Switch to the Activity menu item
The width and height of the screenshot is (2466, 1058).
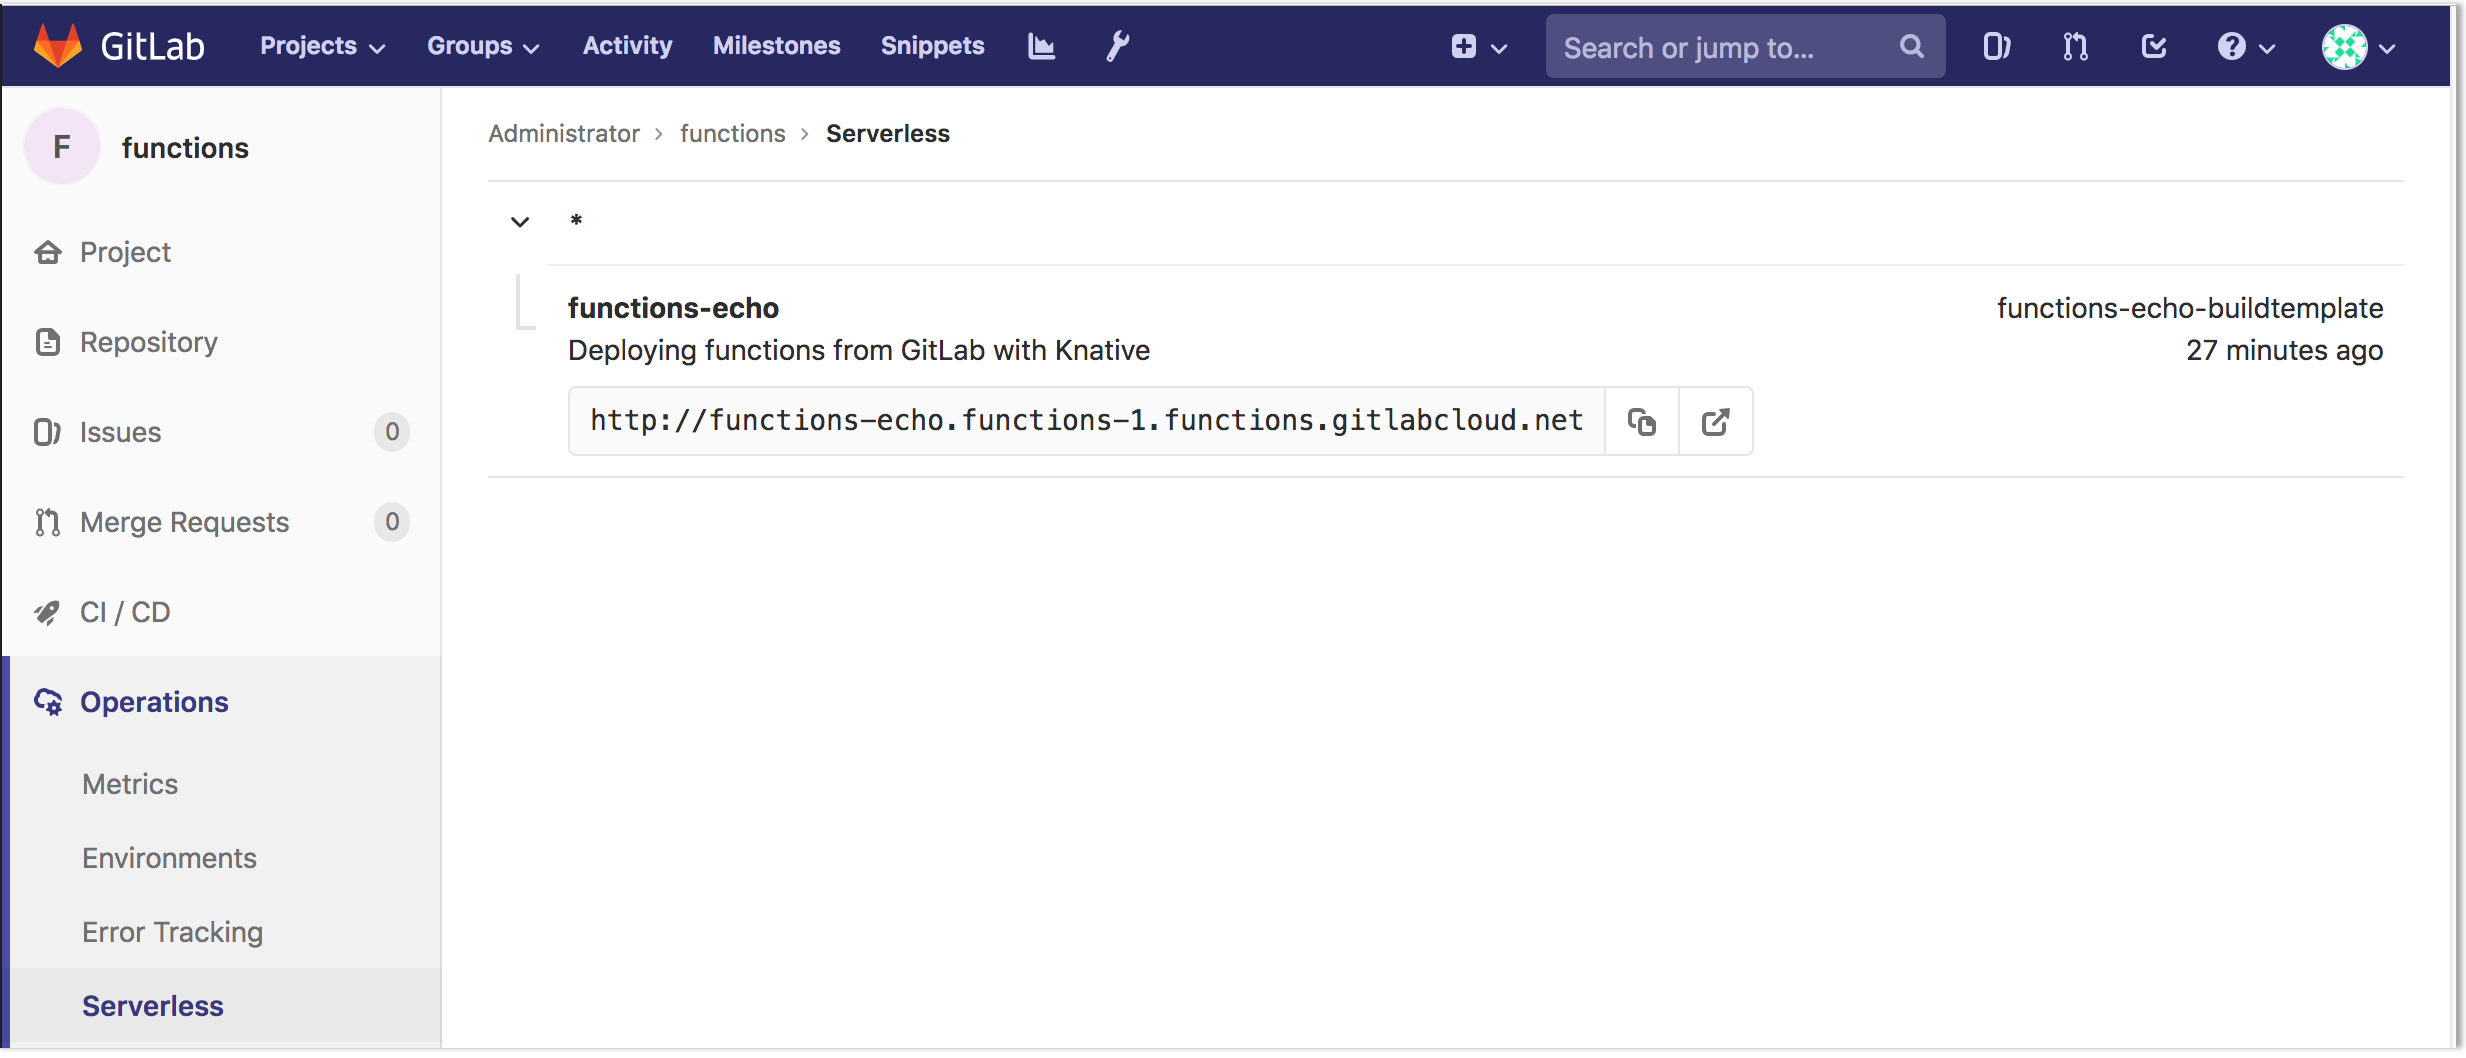click(628, 46)
